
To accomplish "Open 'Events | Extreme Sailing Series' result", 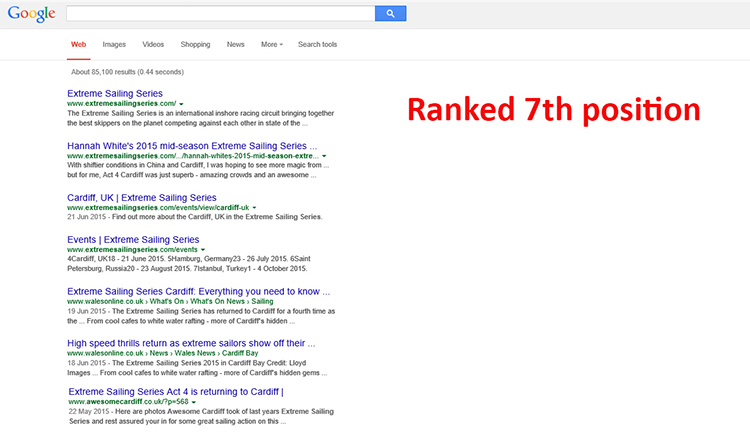I will click(133, 240).
